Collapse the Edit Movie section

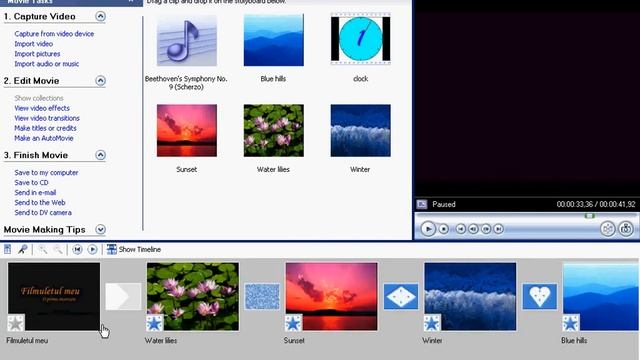[100, 81]
